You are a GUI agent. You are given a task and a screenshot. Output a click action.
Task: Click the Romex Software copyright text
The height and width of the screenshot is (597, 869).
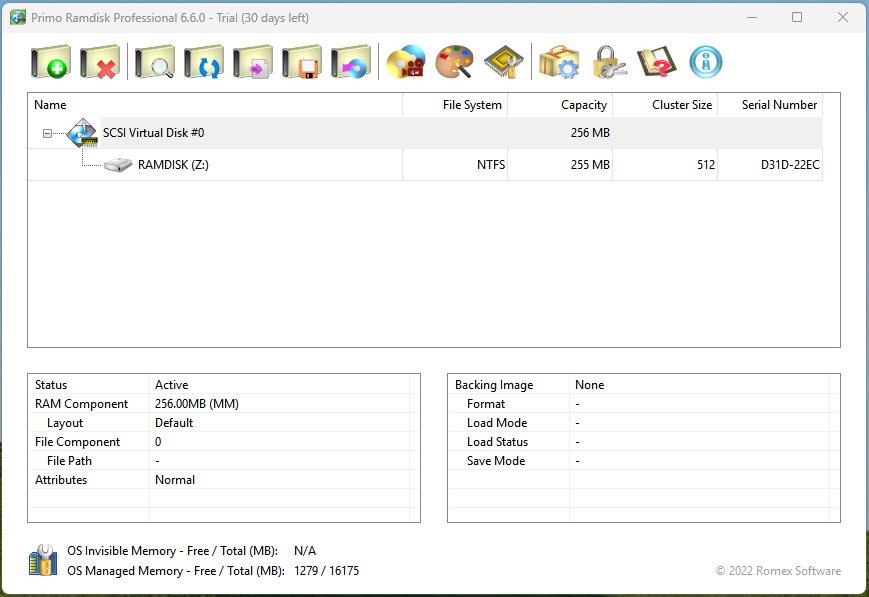click(x=779, y=571)
